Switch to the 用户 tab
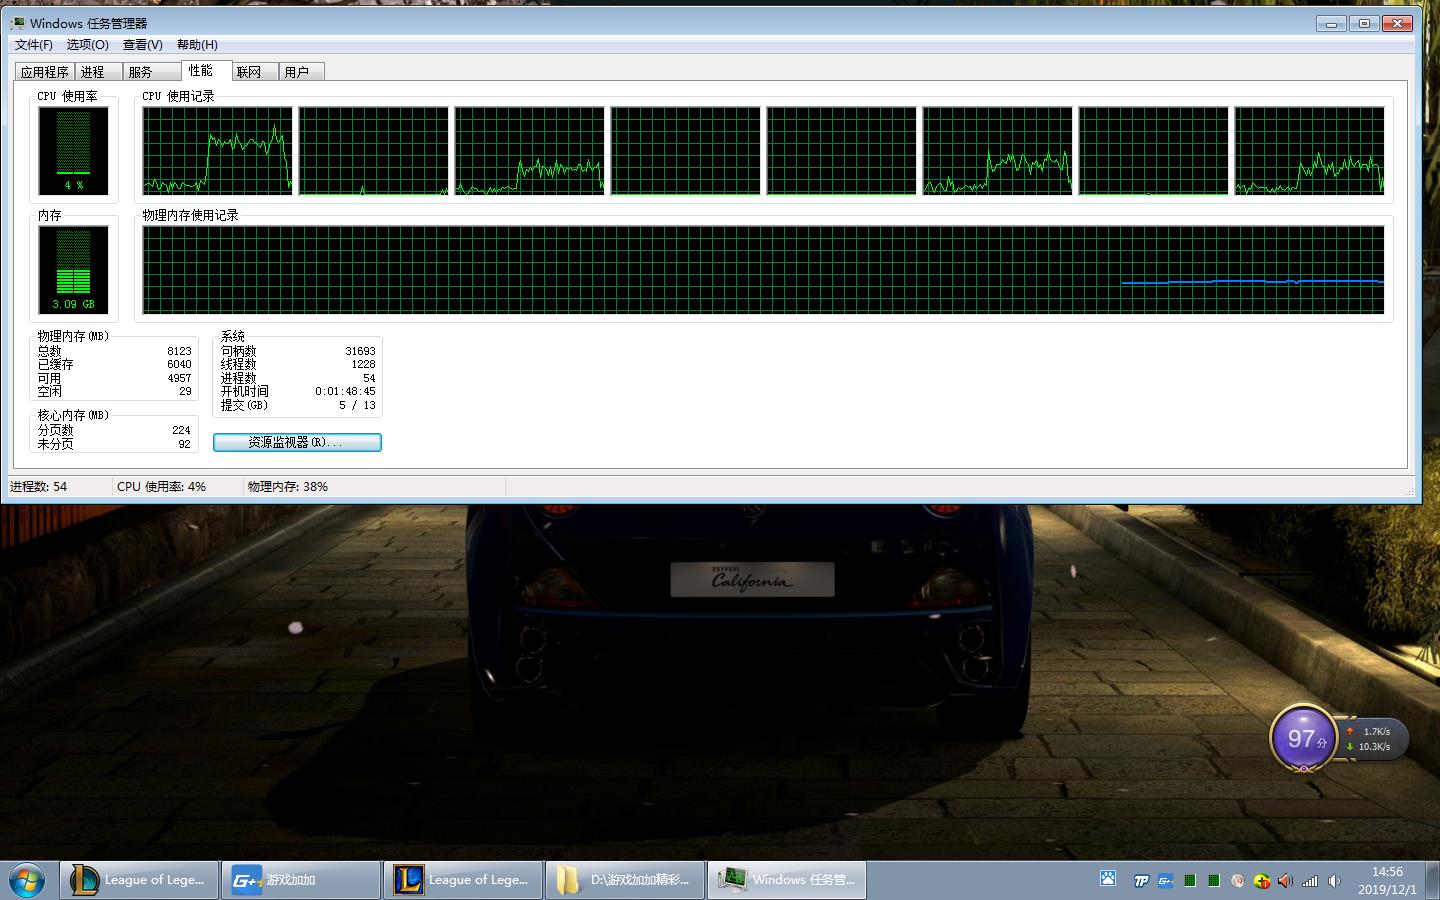 [x=301, y=72]
